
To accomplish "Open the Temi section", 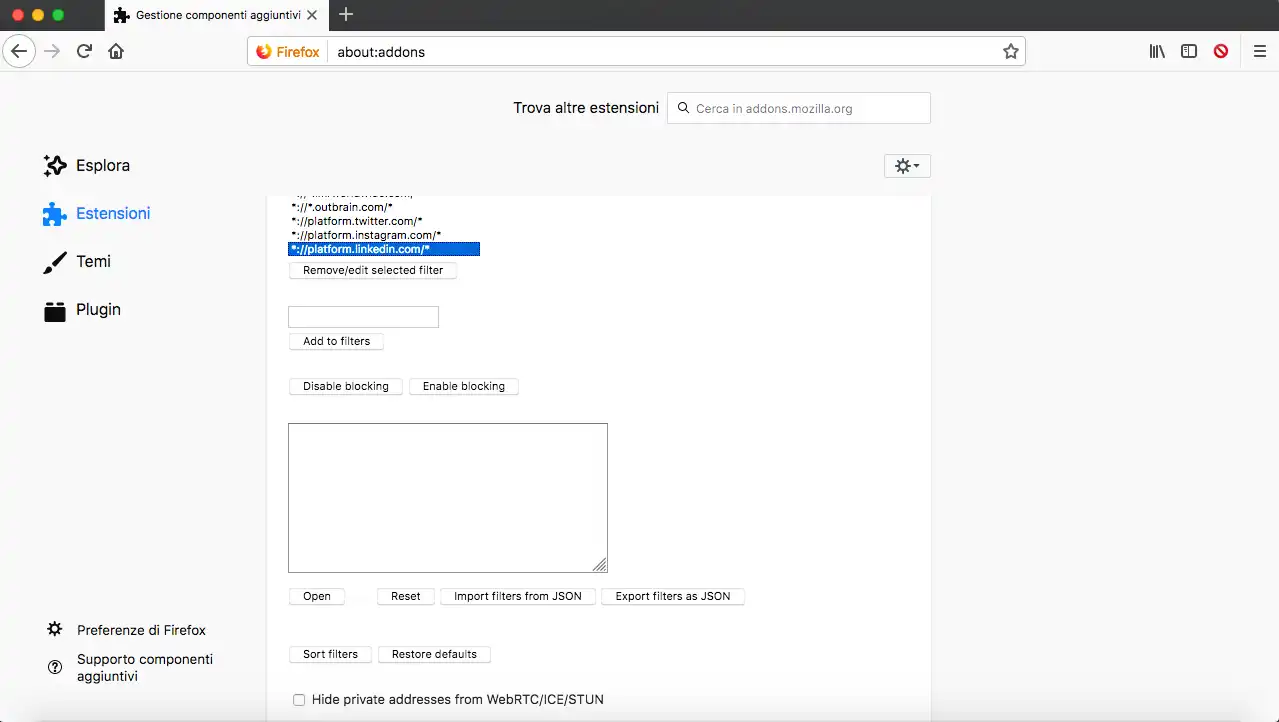I will coord(93,262).
